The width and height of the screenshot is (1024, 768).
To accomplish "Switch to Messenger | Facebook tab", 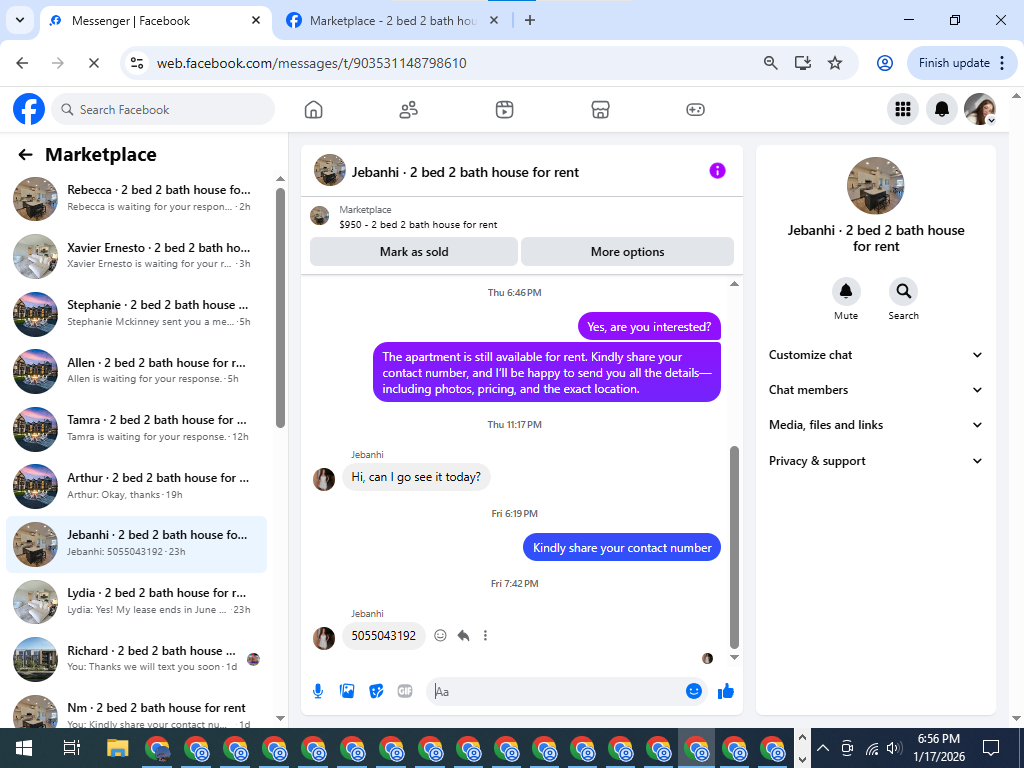I will pos(155,21).
